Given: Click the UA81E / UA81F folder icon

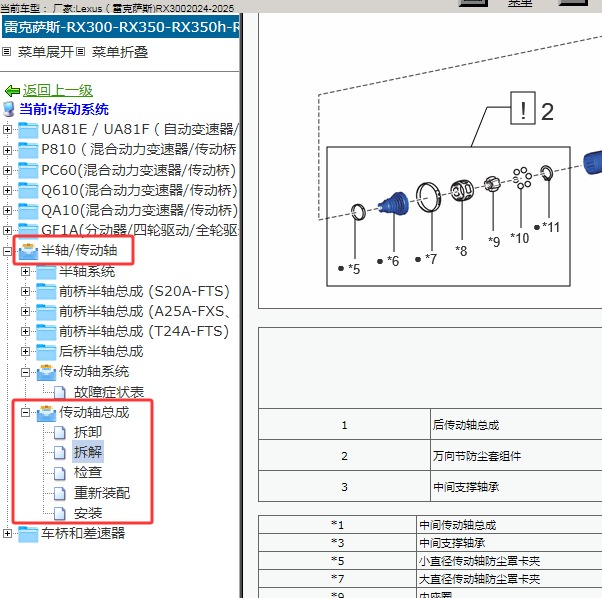Looking at the screenshot, I should point(28,130).
